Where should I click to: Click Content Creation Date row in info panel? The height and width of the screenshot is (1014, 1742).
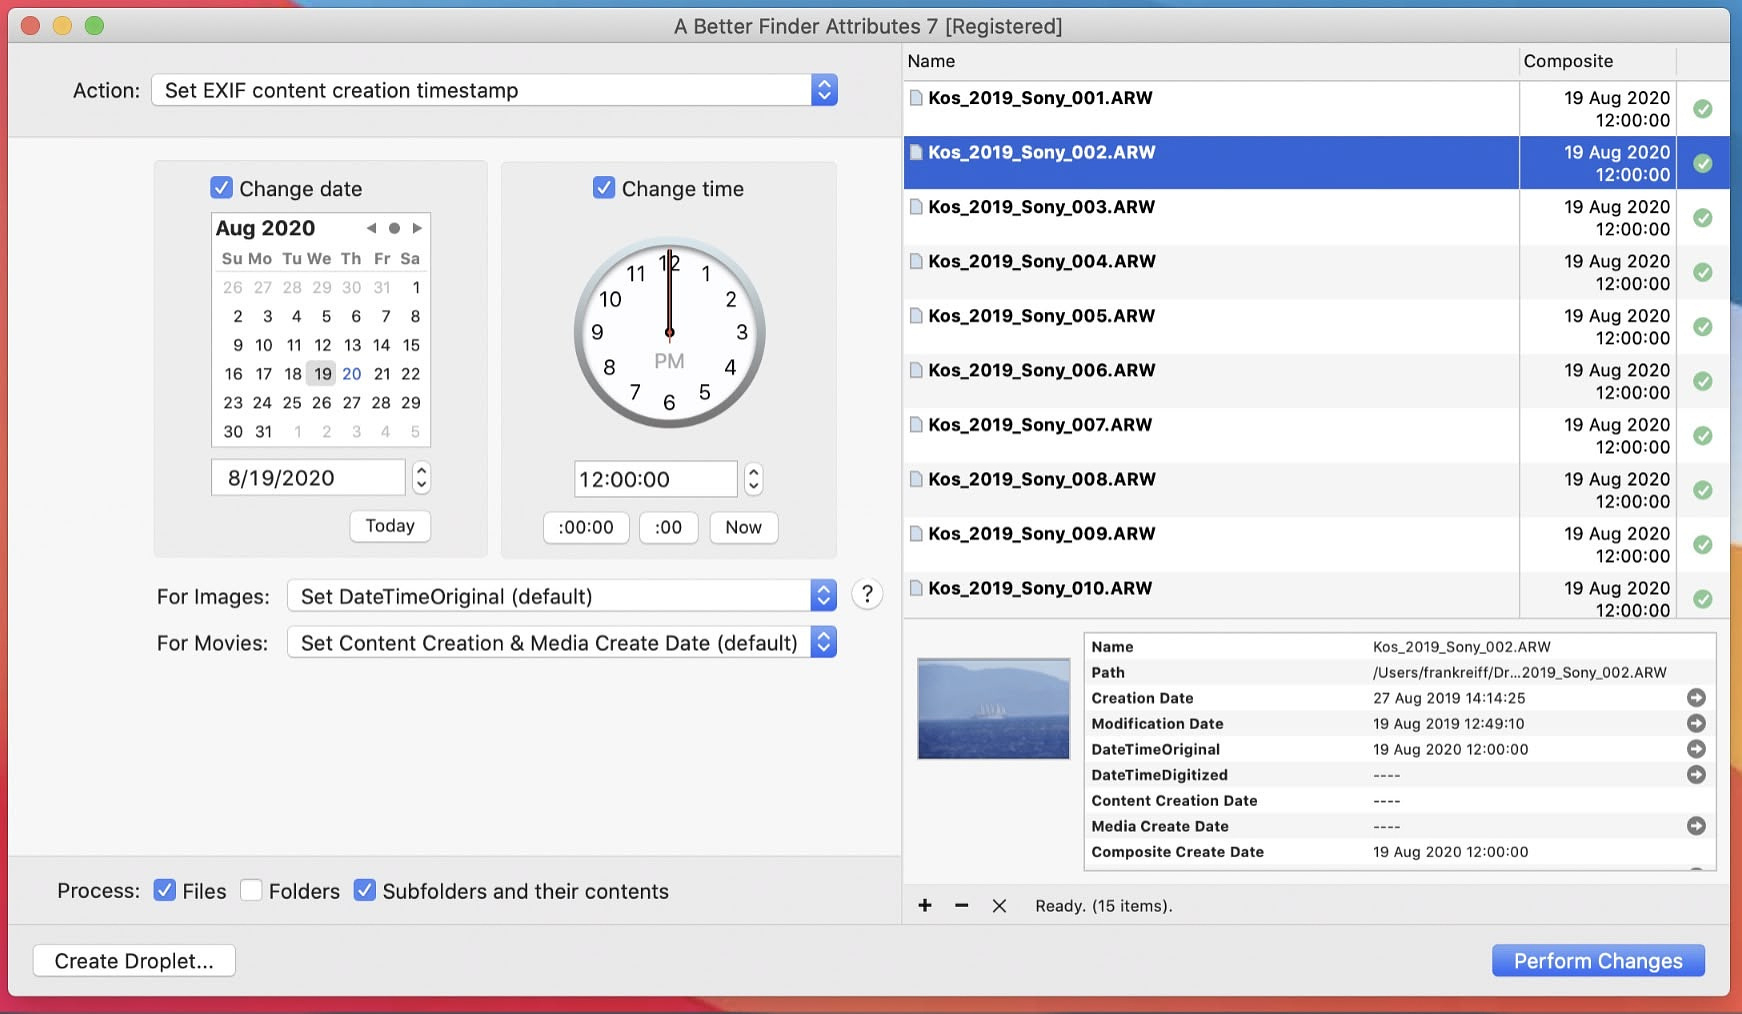[1400, 800]
